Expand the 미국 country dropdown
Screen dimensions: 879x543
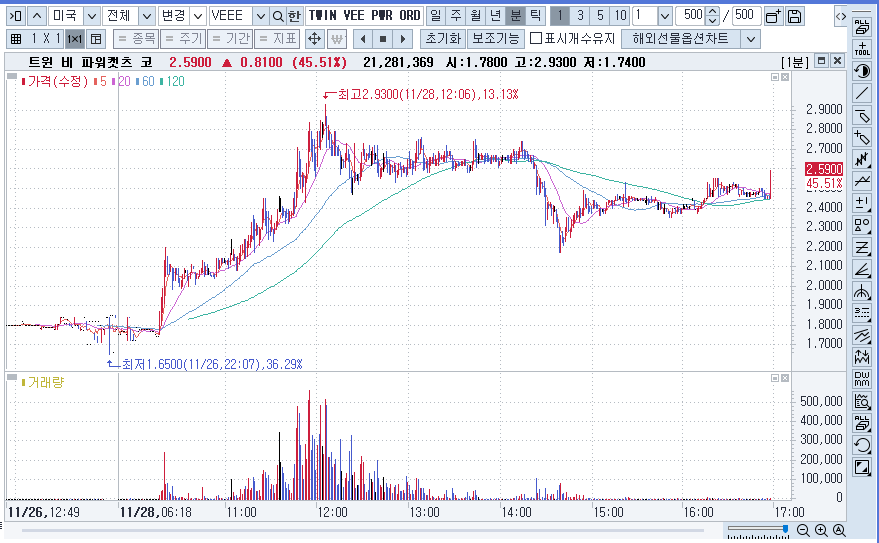pos(91,16)
